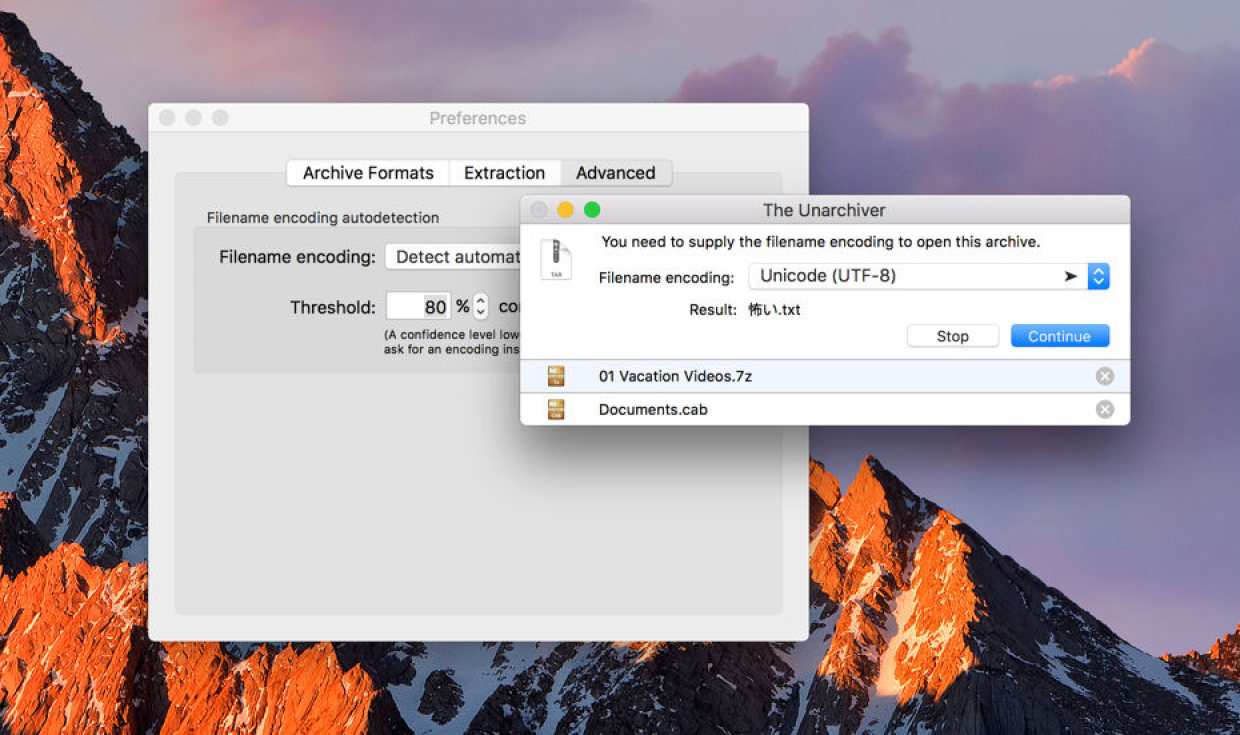The width and height of the screenshot is (1240, 735).
Task: Click the Stop button
Action: coord(953,336)
